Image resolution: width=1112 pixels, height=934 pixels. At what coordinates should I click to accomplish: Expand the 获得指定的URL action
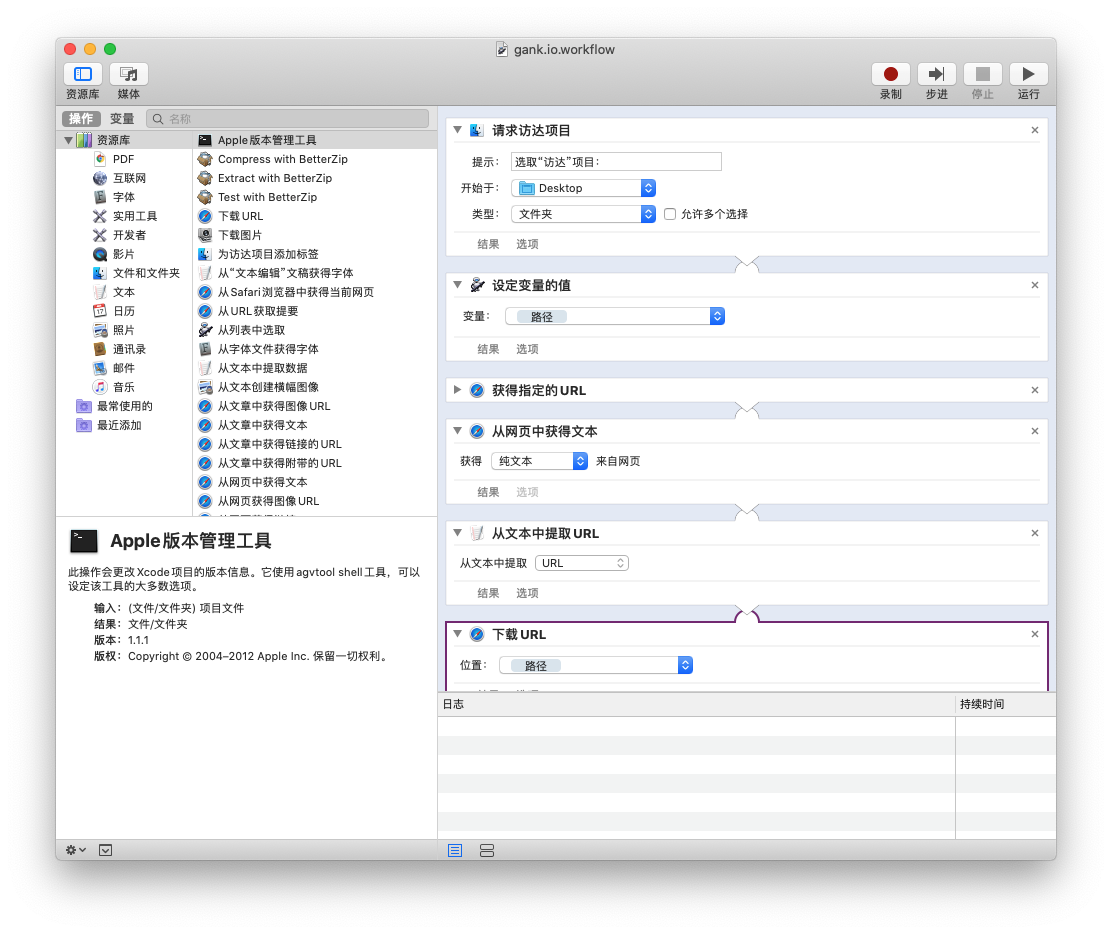(457, 390)
